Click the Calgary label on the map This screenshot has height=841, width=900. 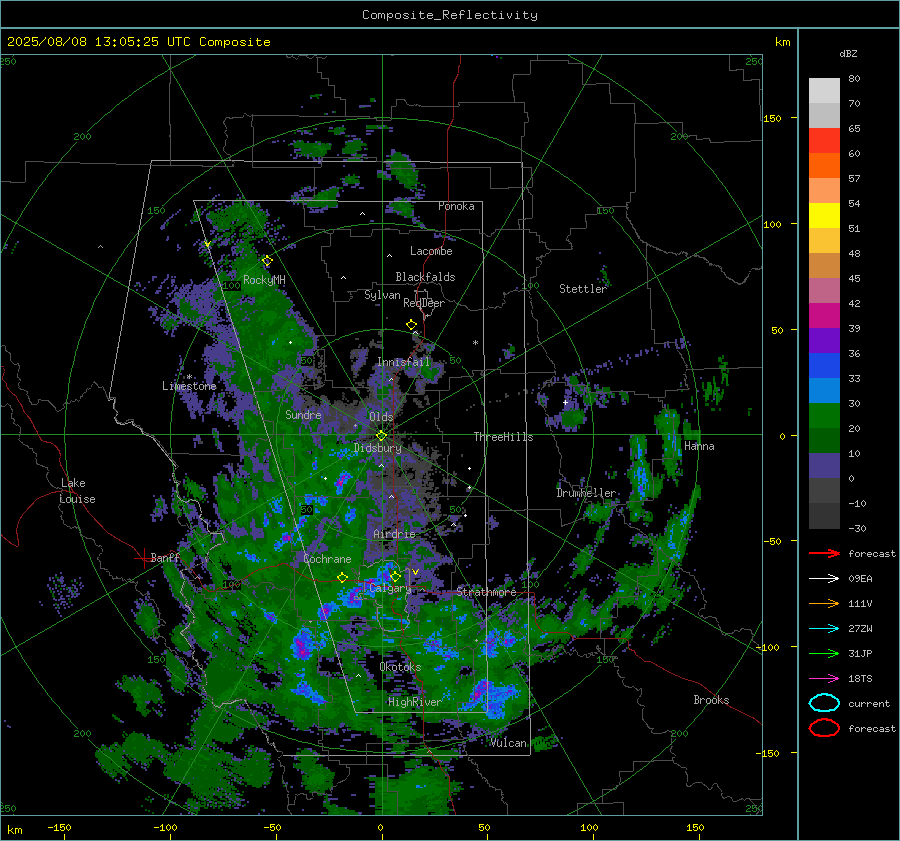tap(390, 588)
